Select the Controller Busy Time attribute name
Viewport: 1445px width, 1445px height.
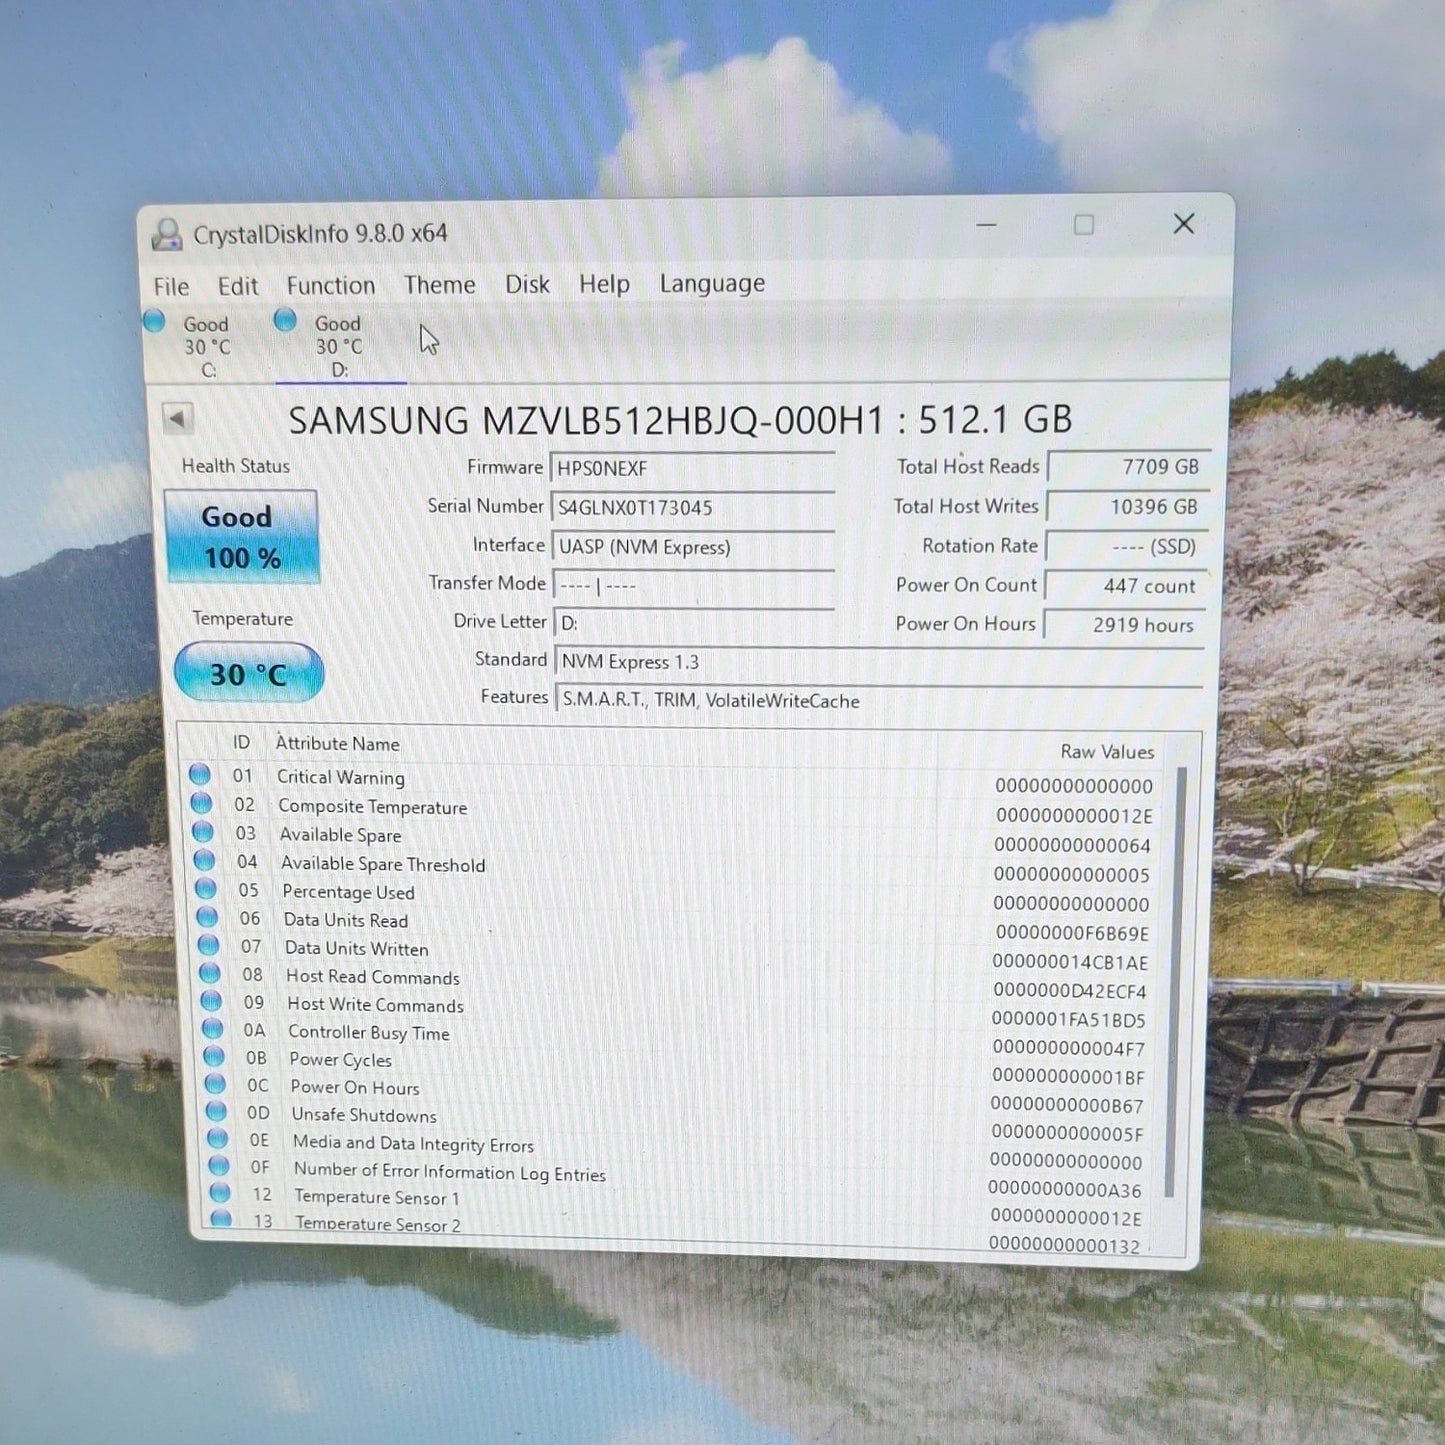[x=369, y=1032]
